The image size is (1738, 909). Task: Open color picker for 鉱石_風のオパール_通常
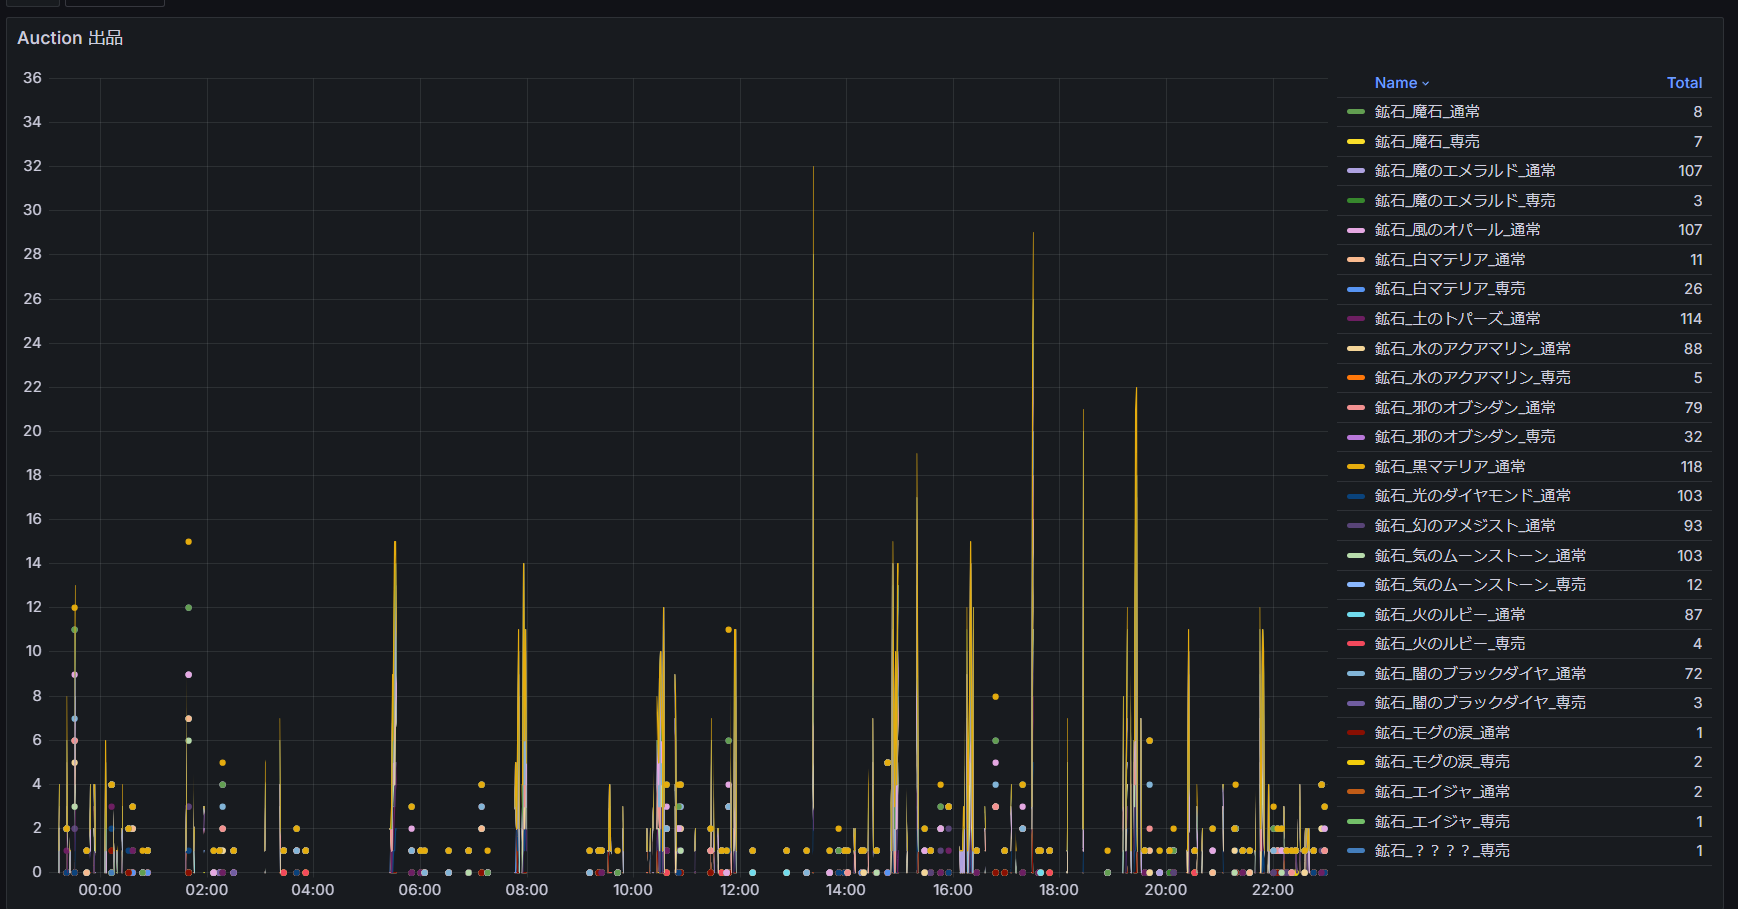pyautogui.click(x=1355, y=230)
